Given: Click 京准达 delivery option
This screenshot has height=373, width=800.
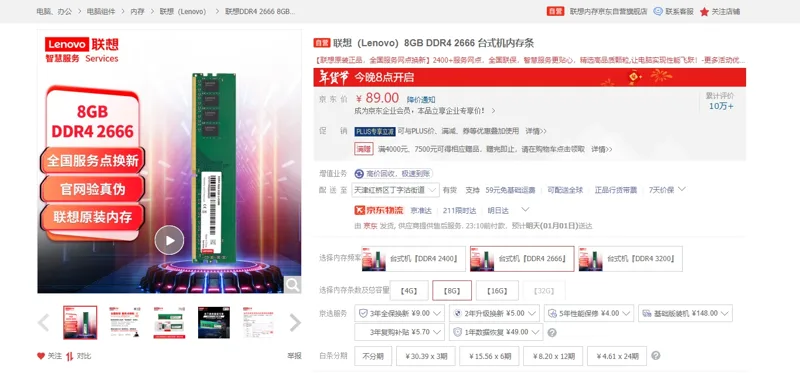Looking at the screenshot, I should tap(421, 210).
